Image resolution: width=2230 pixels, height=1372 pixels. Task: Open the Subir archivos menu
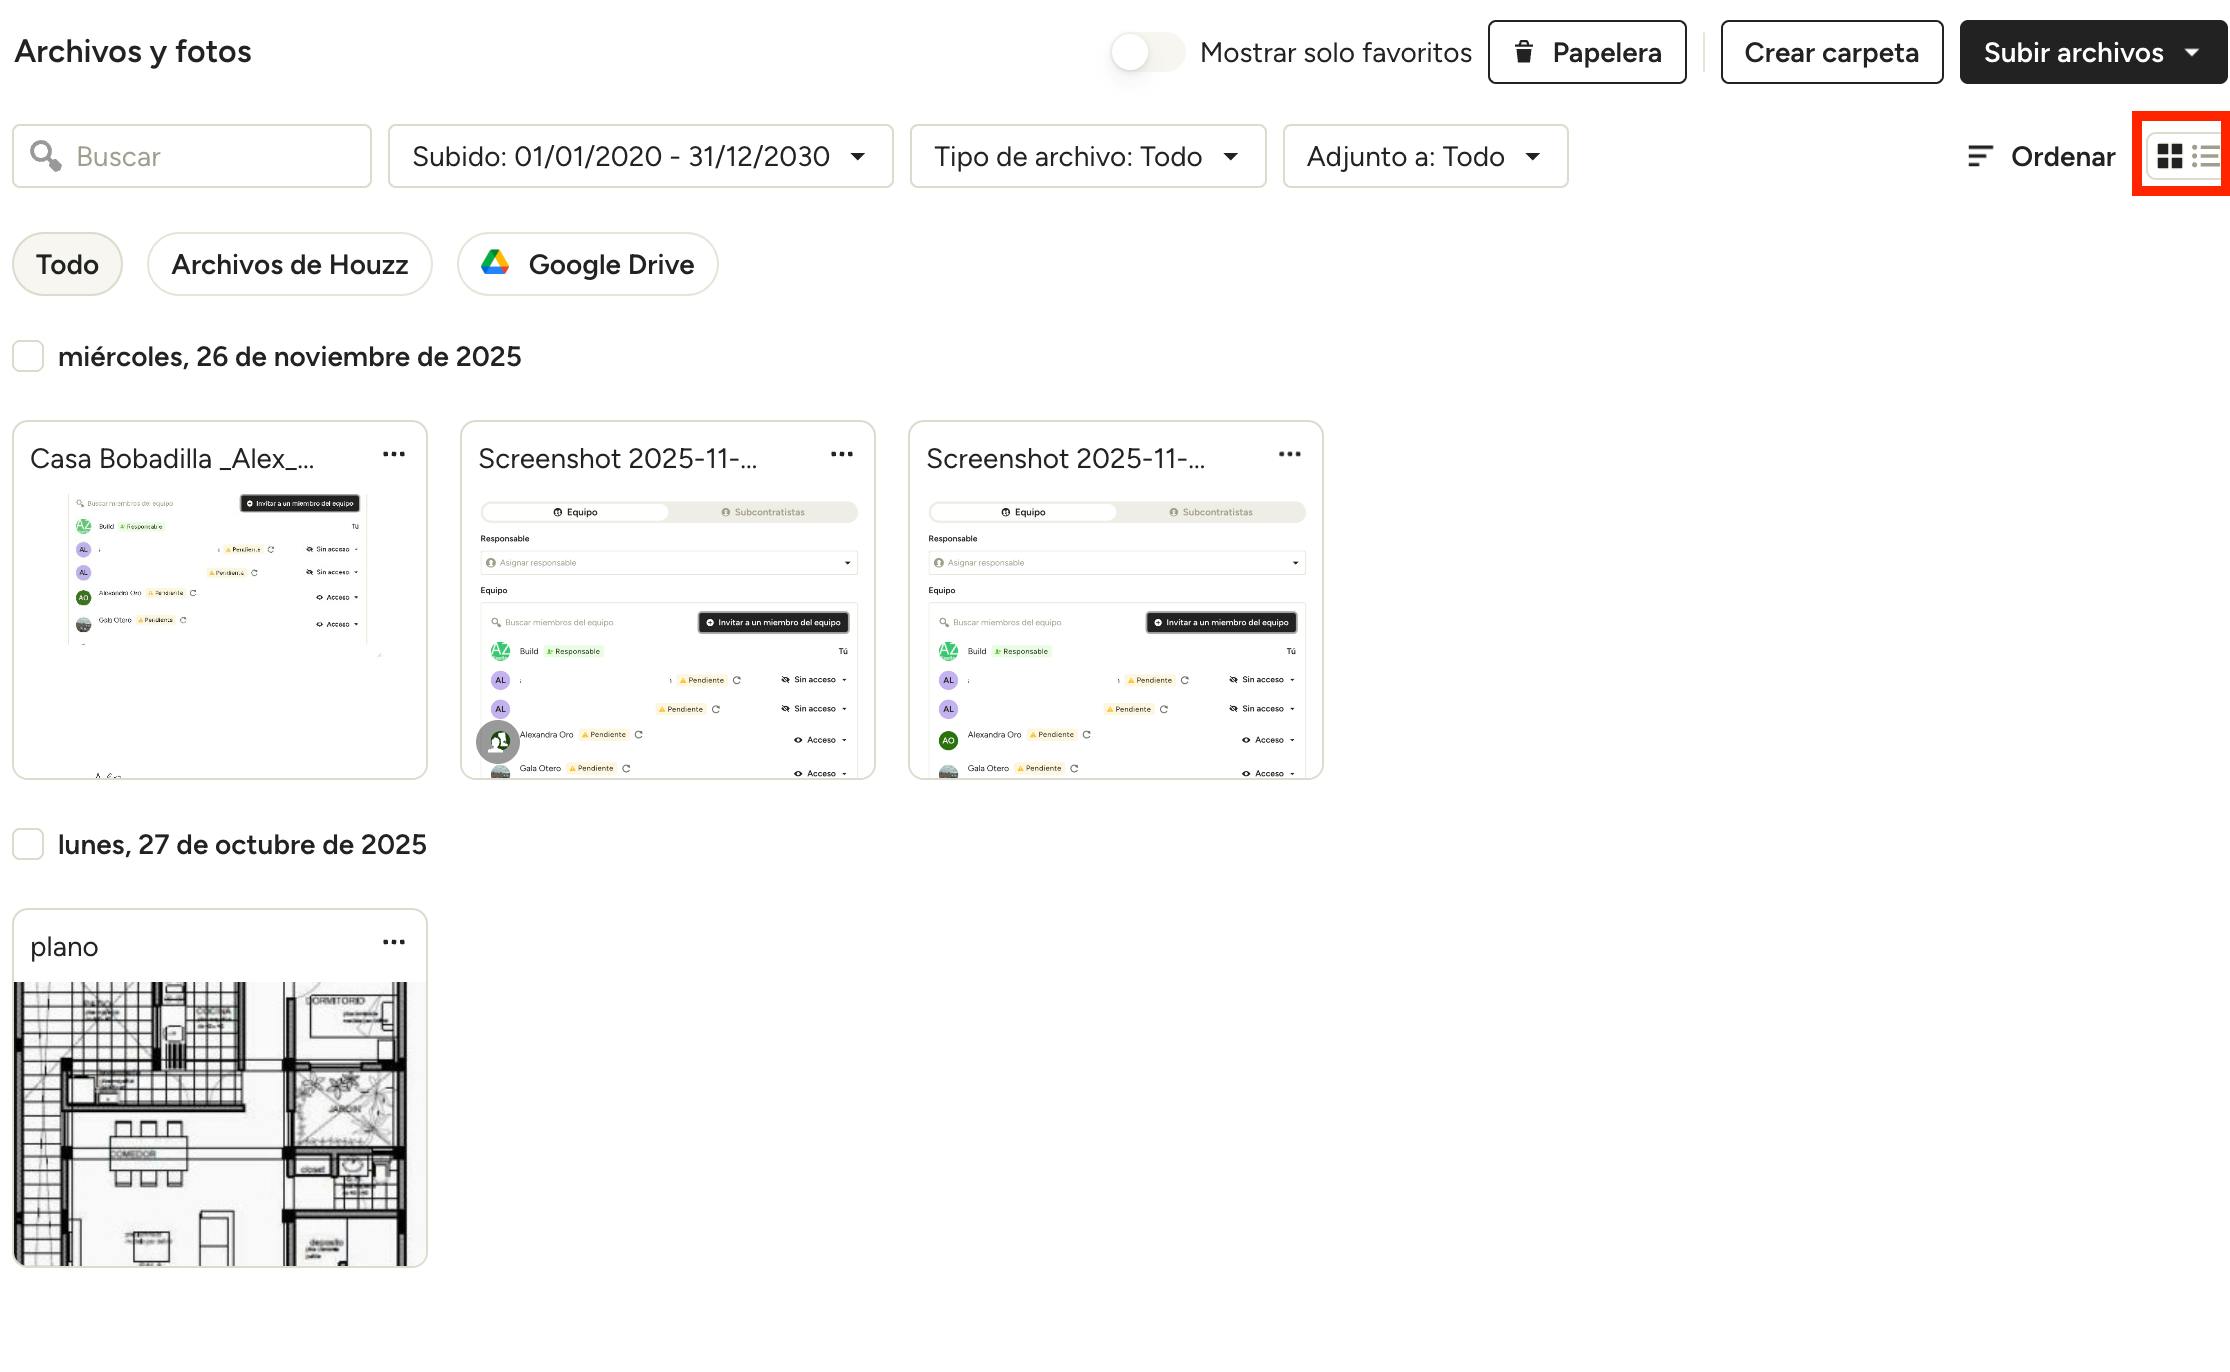(x=2092, y=52)
